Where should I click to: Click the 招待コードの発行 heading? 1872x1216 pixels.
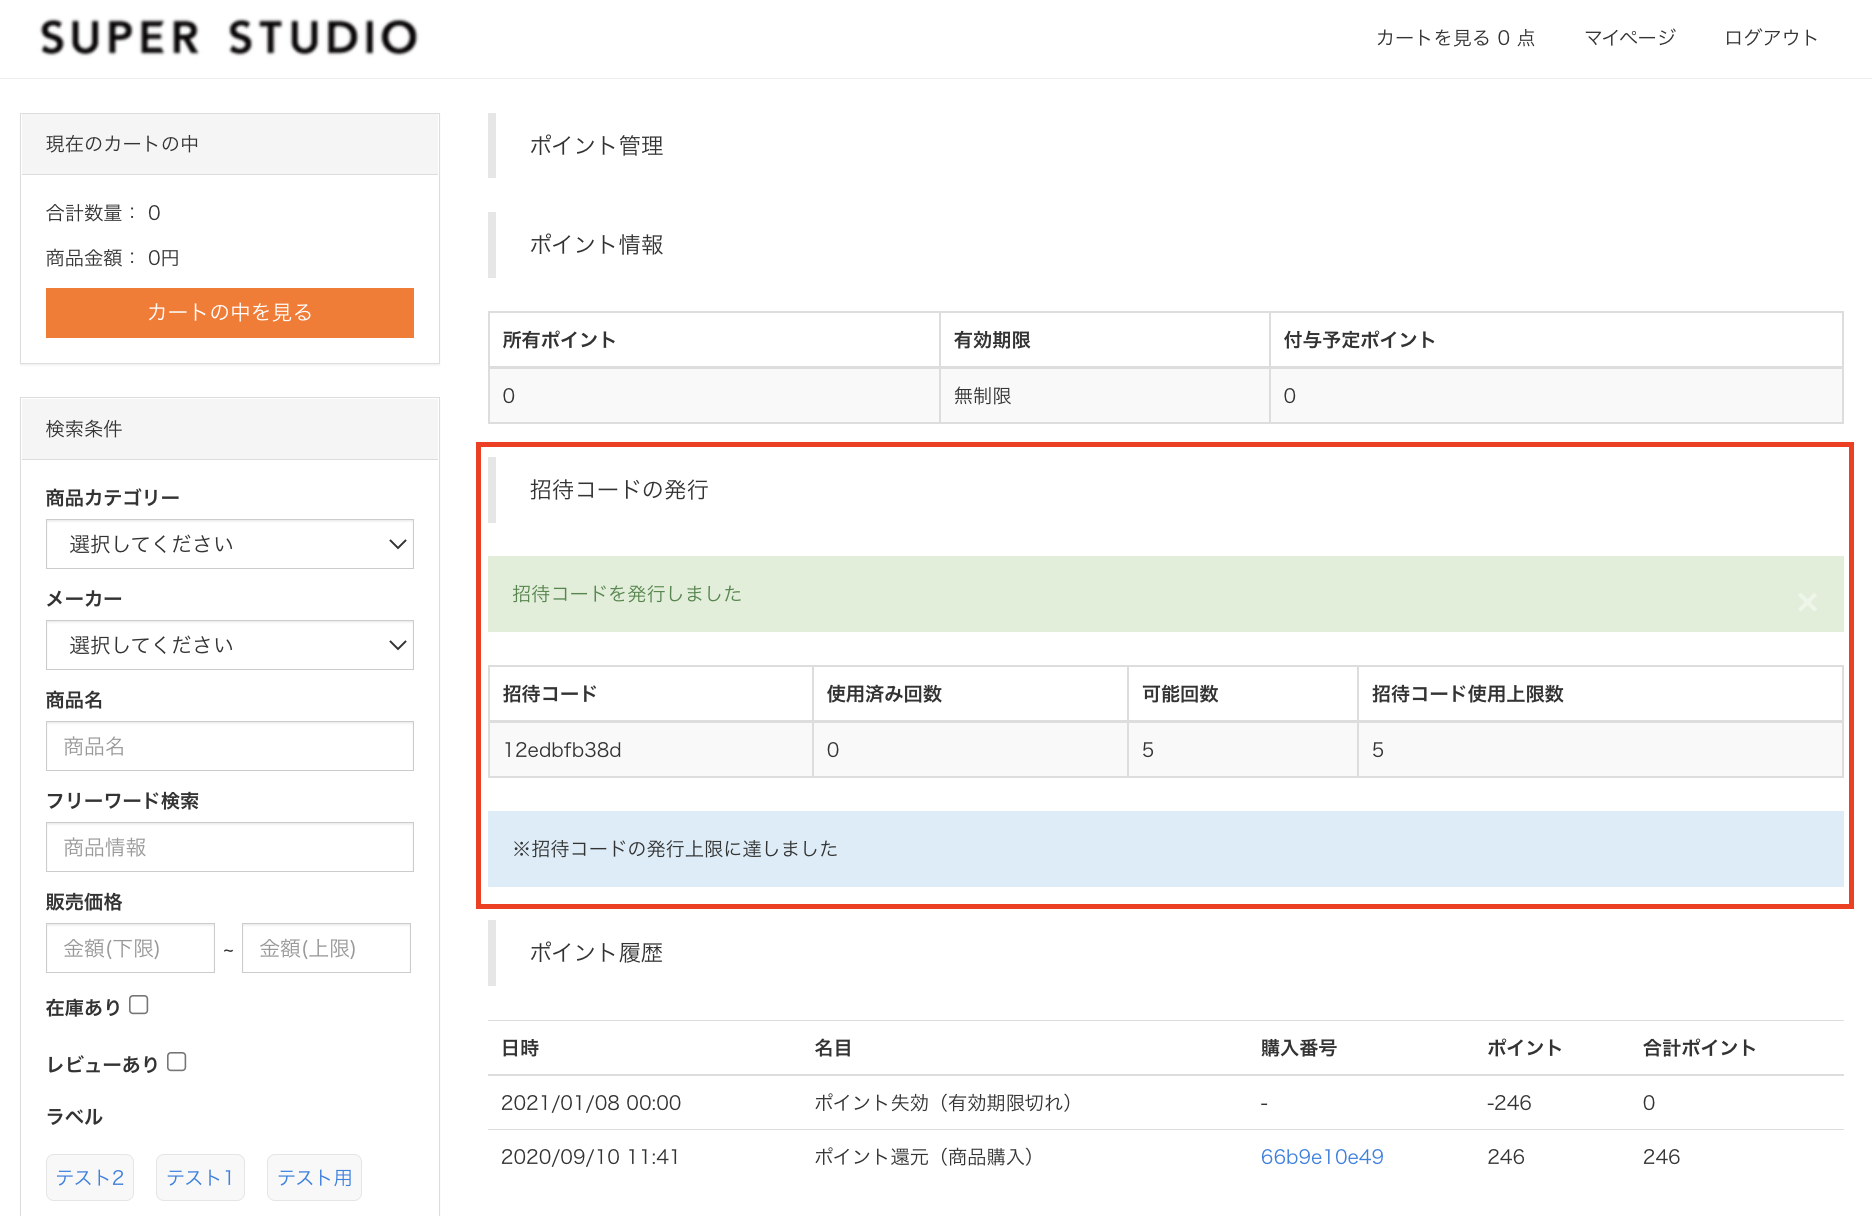619,490
